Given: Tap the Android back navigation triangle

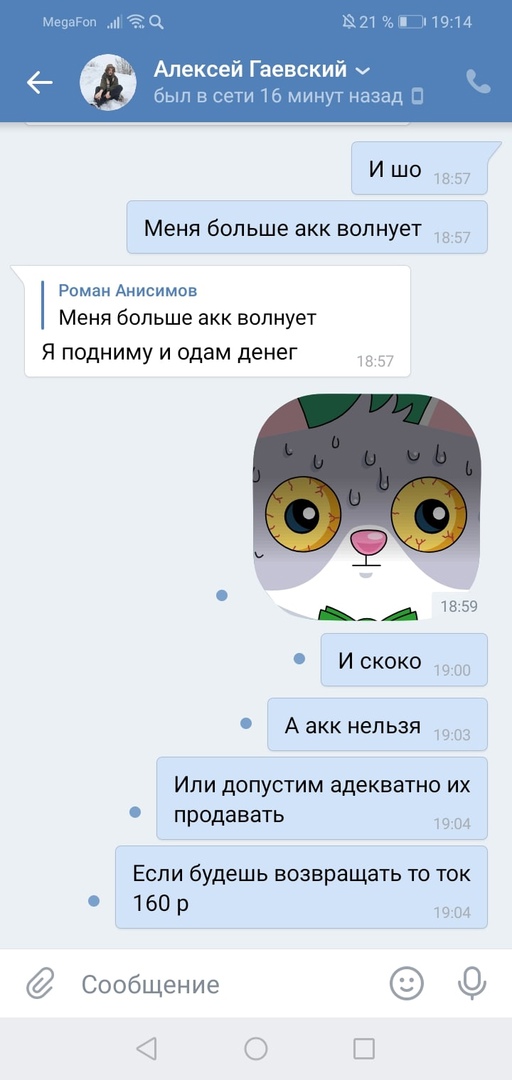Looking at the screenshot, I should pos(146,1048).
